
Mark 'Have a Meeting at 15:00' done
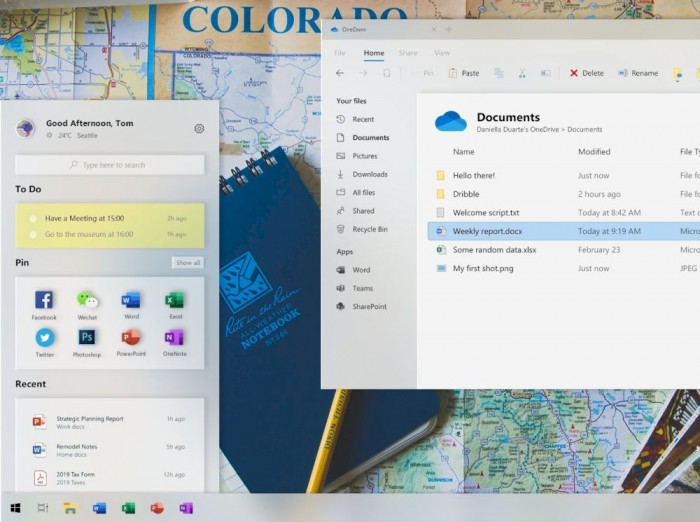(33, 218)
